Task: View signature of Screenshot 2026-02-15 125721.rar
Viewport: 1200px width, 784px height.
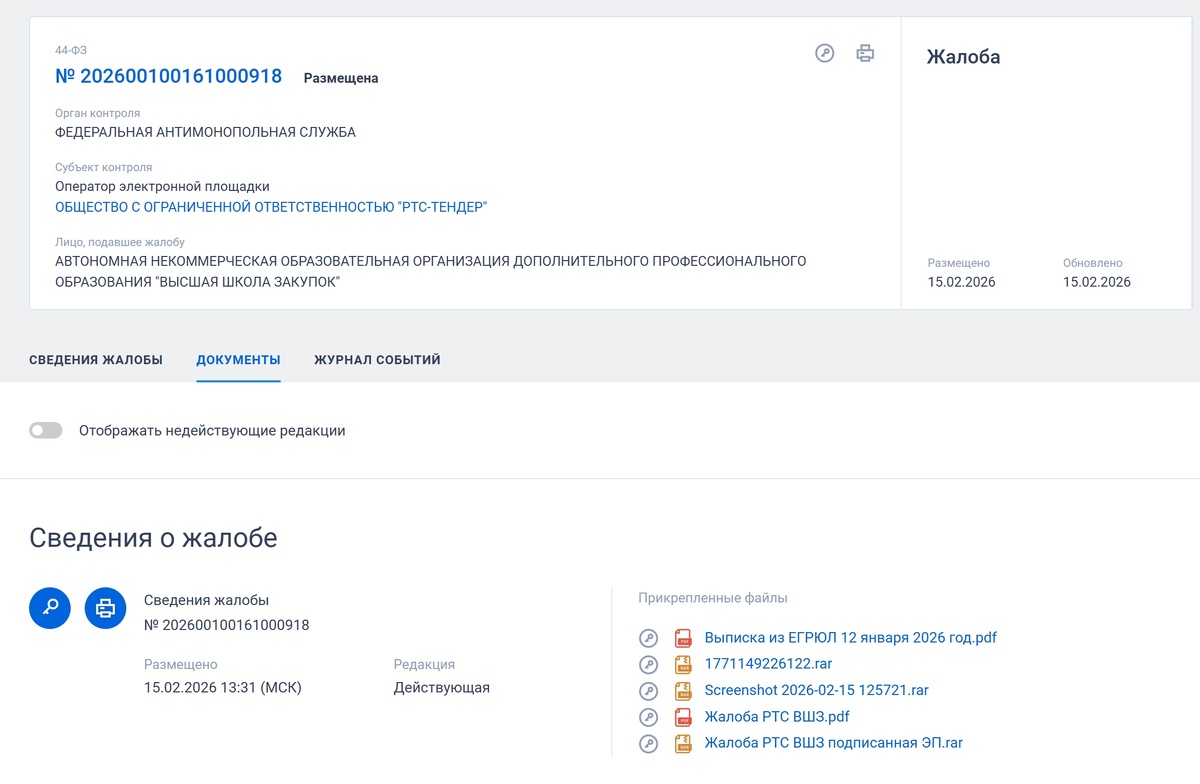Action: click(648, 691)
